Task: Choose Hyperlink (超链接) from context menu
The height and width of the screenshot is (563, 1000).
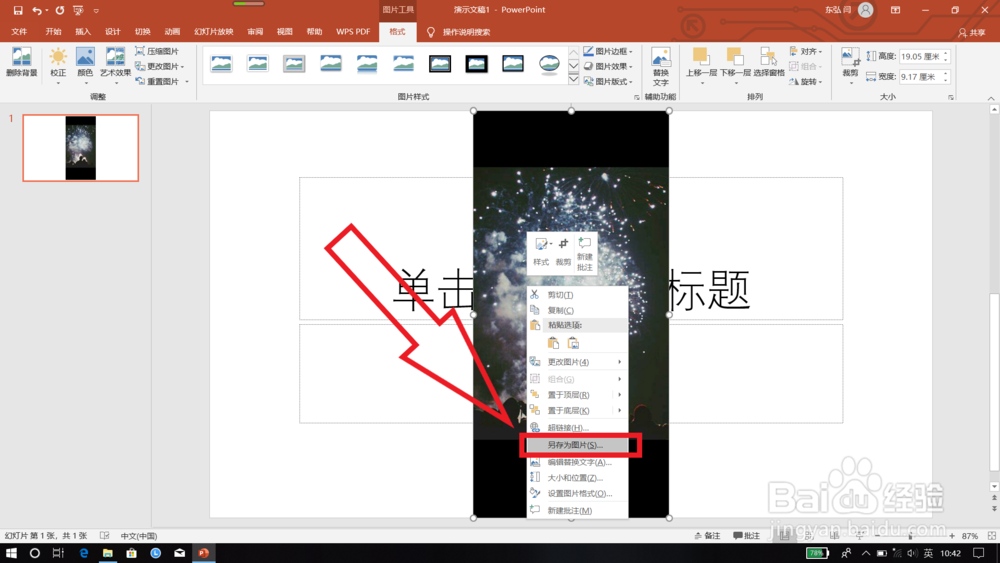Action: coord(577,428)
